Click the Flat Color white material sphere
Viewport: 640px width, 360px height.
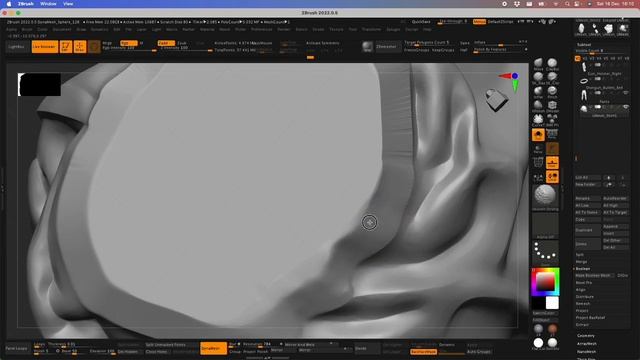[538, 343]
